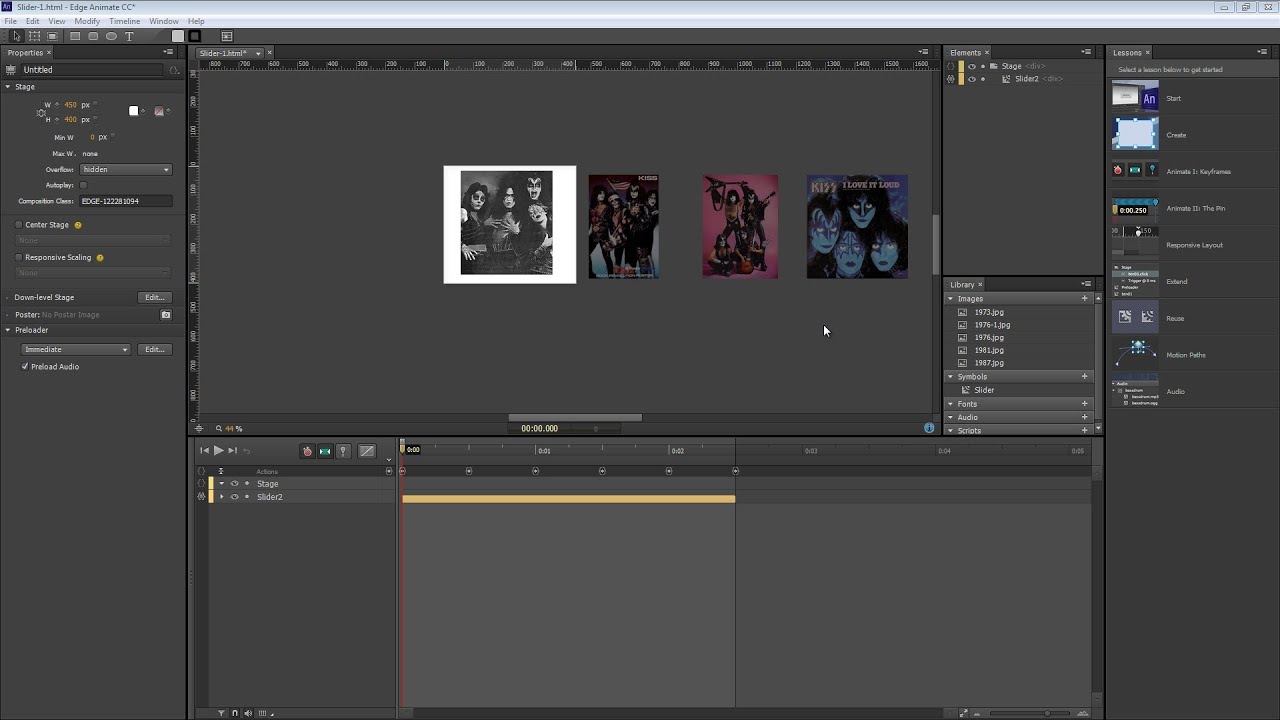Open timeline Actions script icon
The width and height of the screenshot is (1280, 720).
point(201,471)
